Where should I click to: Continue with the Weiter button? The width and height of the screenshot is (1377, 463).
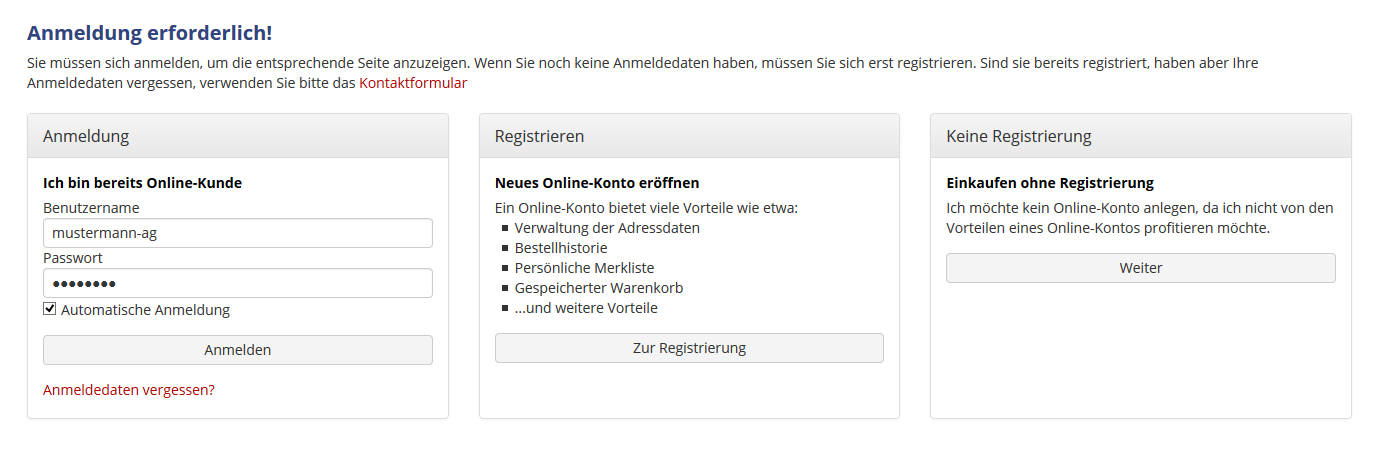tap(1141, 268)
